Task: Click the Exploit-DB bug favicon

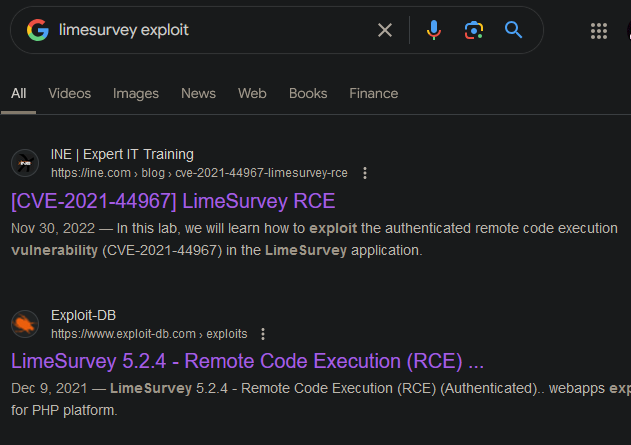Action: point(25,324)
